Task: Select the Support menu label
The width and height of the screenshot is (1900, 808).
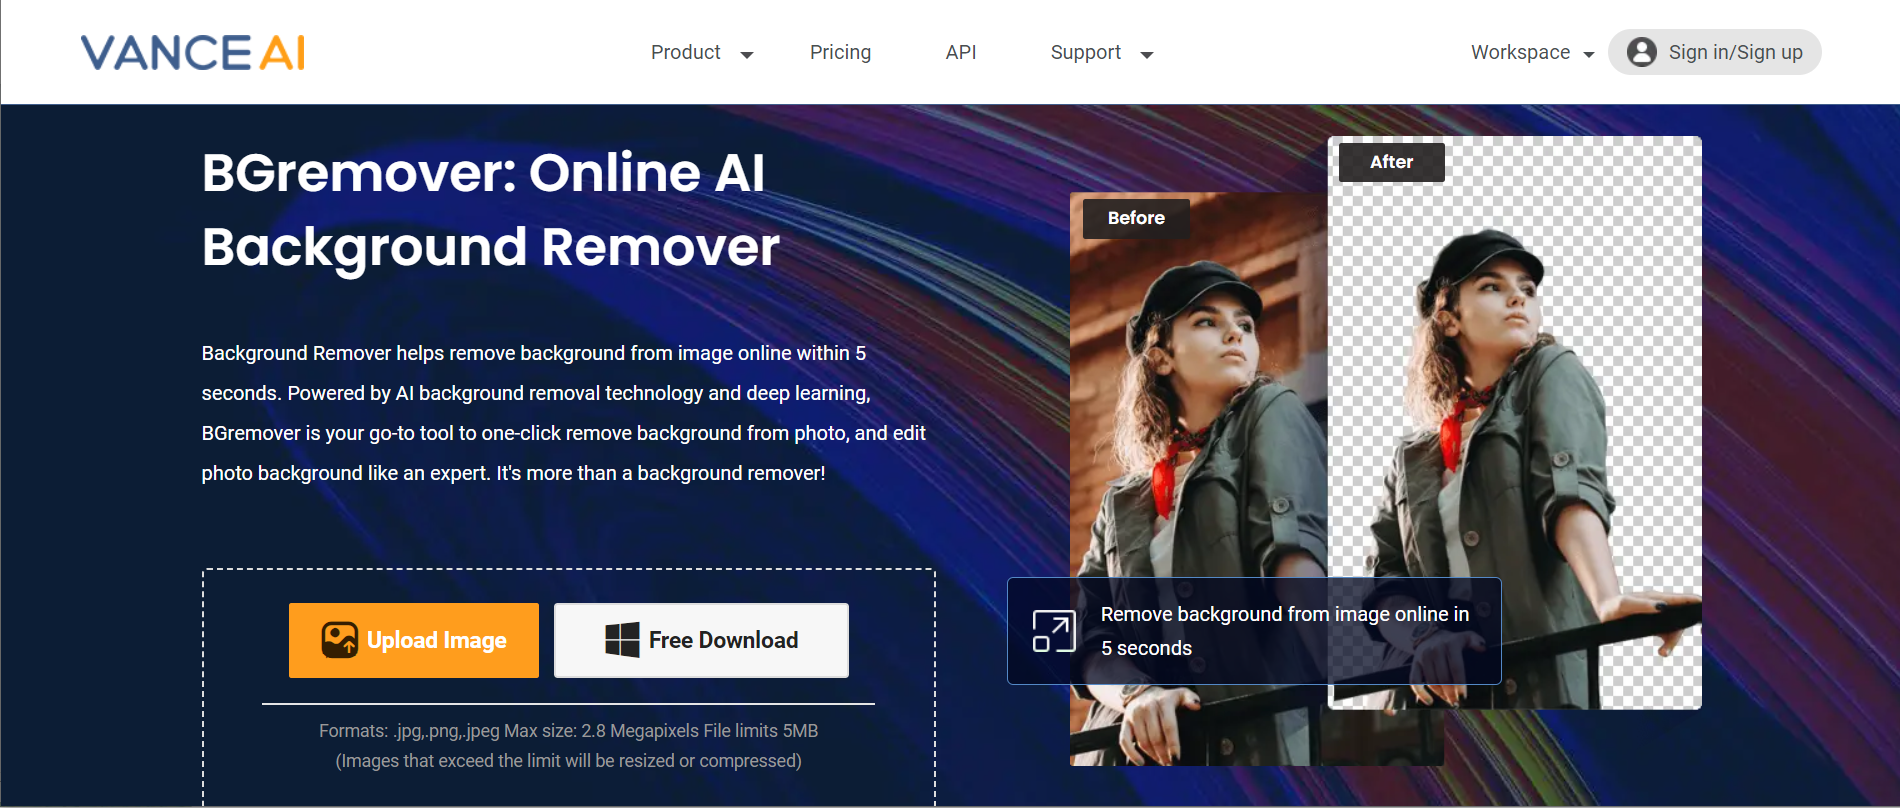Action: point(1085,52)
